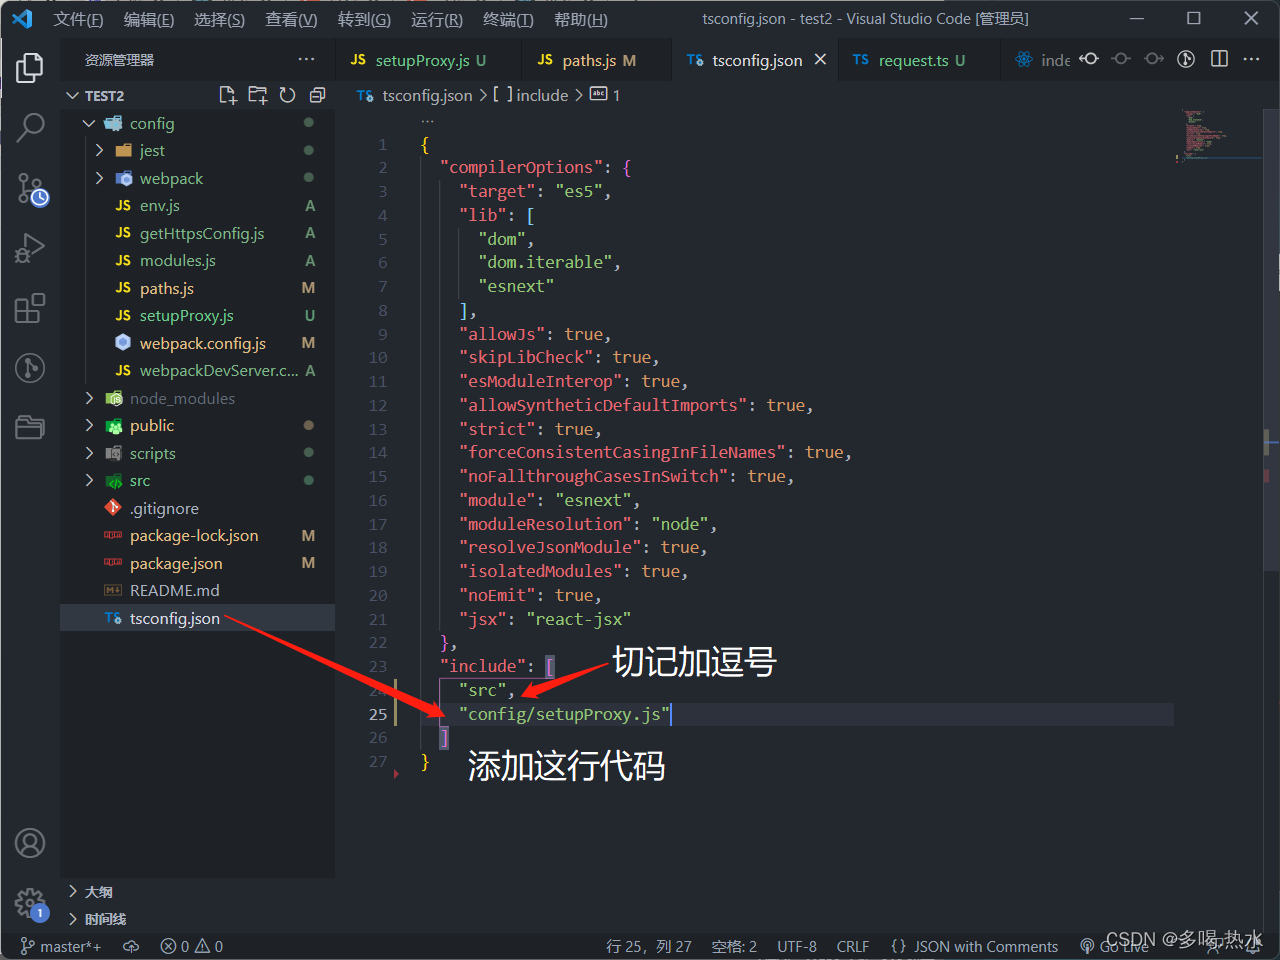The image size is (1280, 960).
Task: Refresh the explorer file tree
Action: point(288,95)
